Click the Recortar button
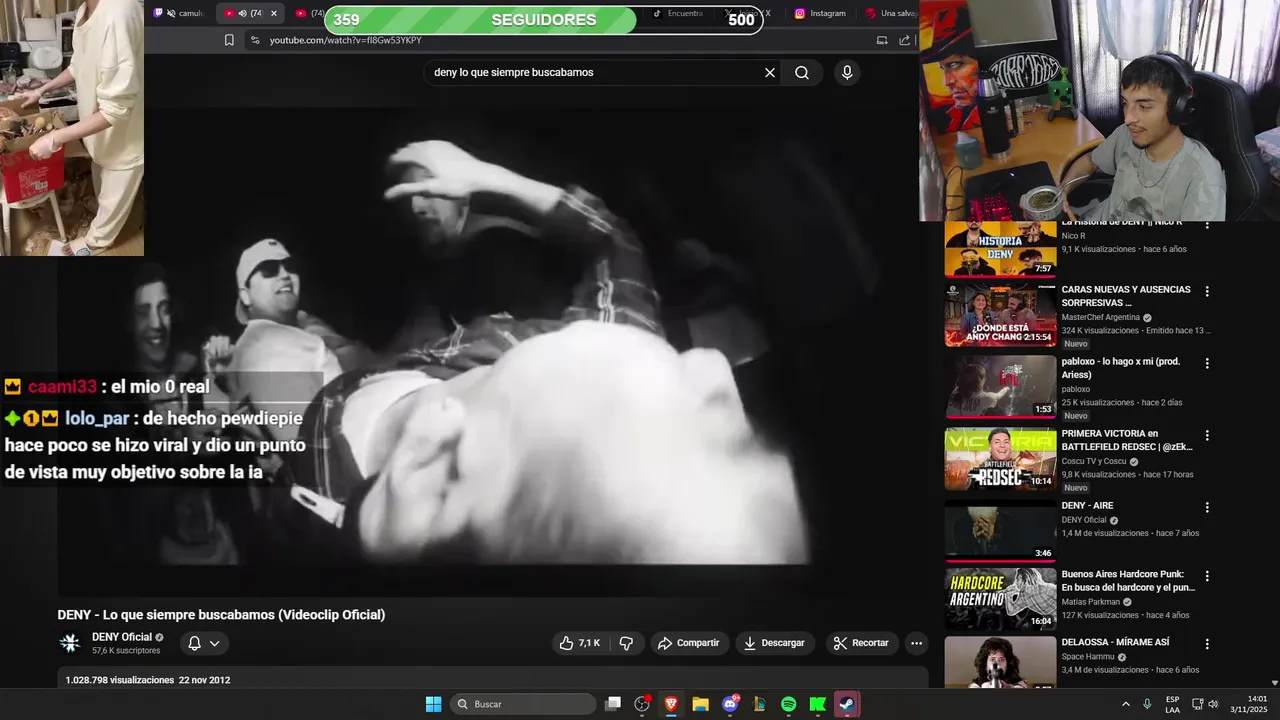 pos(861,643)
